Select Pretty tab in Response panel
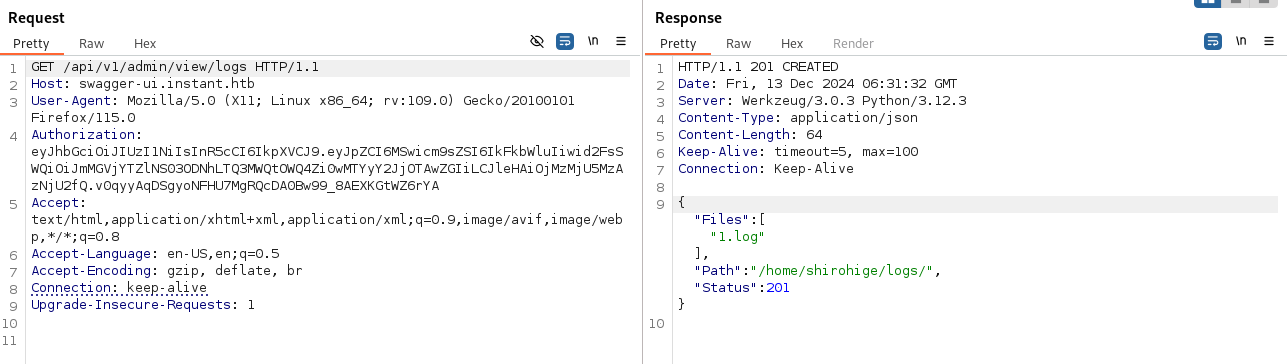1287x364 pixels. pos(678,44)
